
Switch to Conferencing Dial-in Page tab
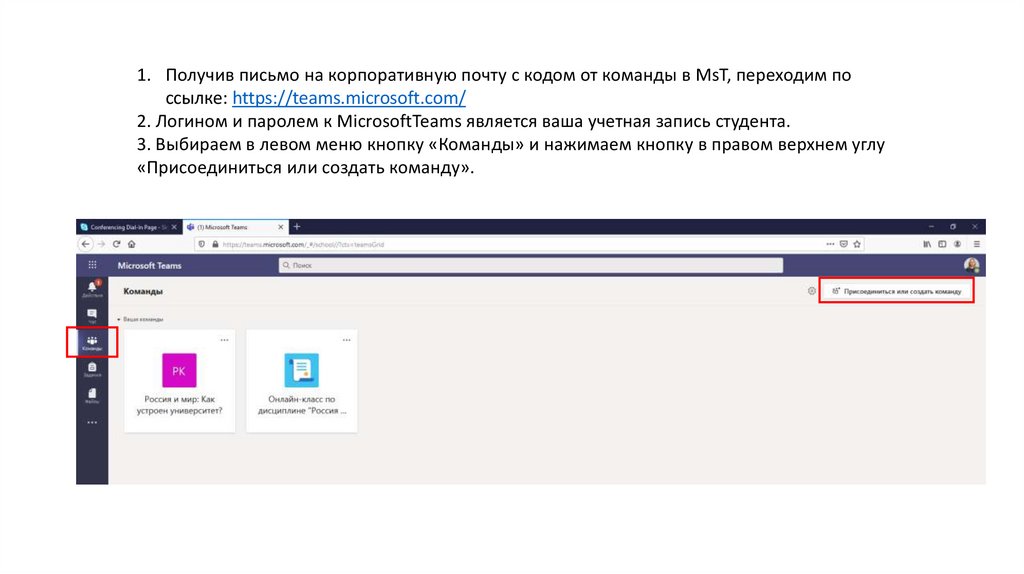[124, 227]
